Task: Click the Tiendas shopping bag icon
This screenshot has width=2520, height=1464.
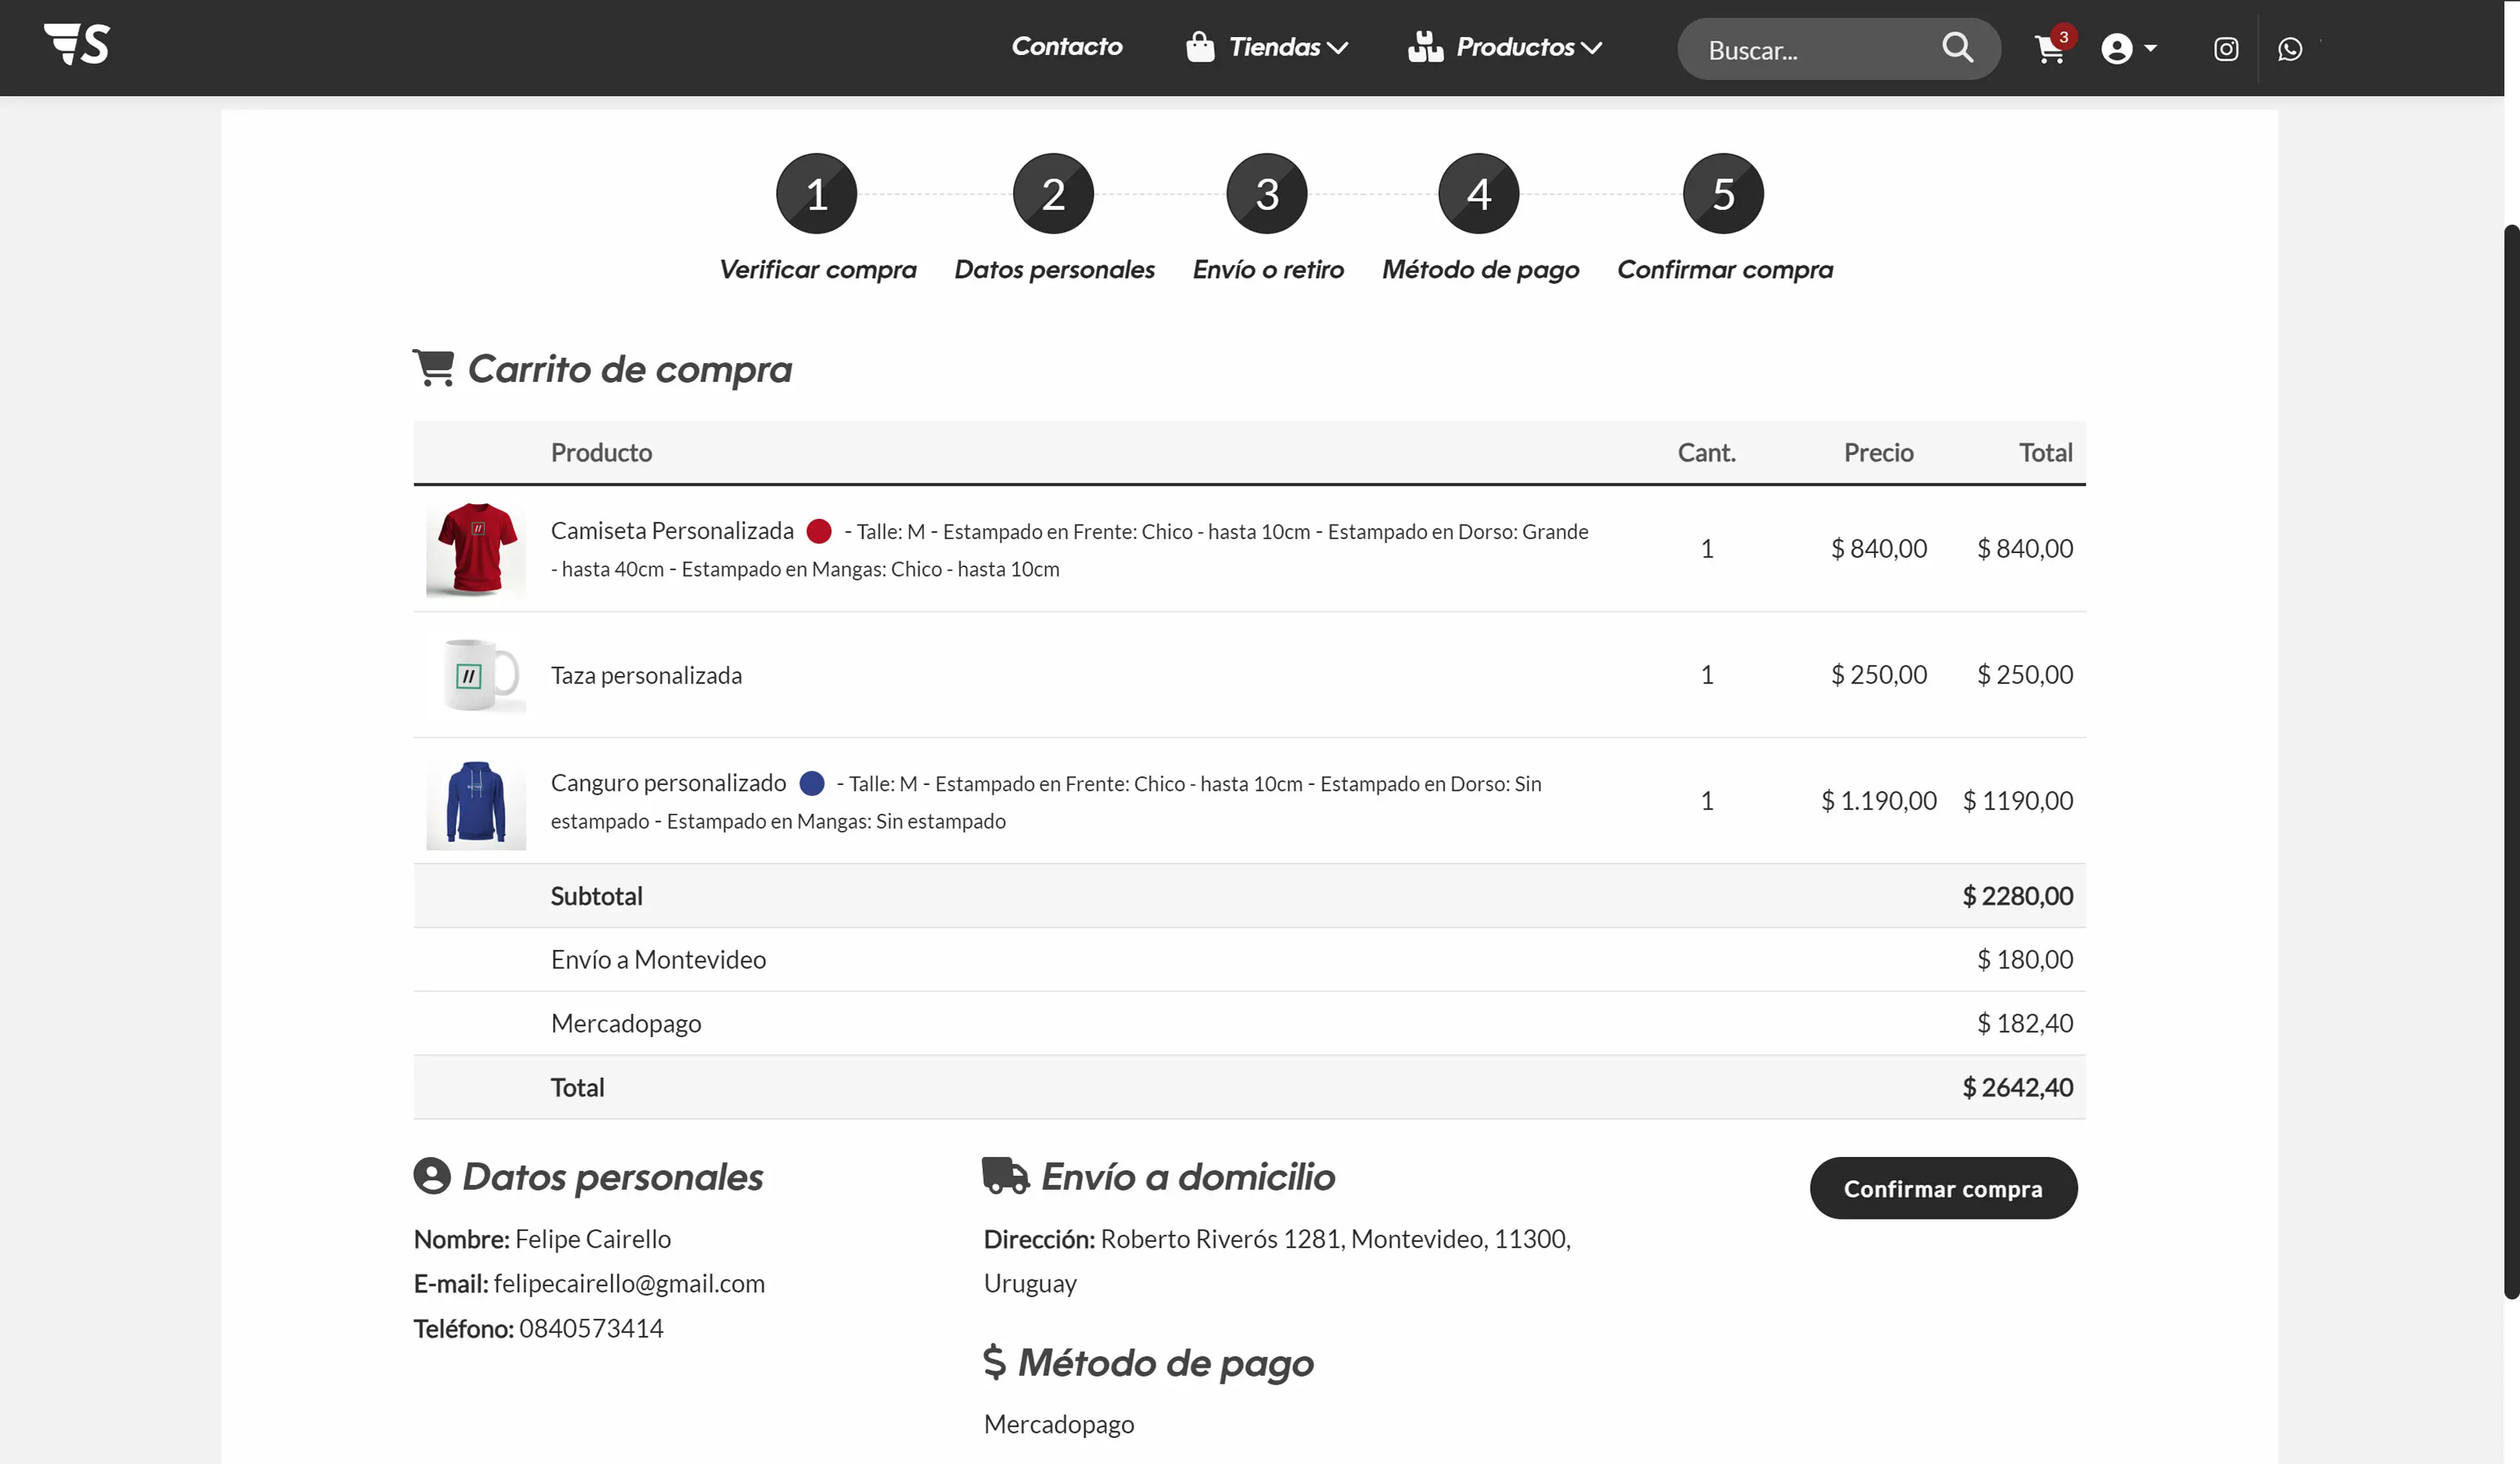Action: pos(1200,47)
